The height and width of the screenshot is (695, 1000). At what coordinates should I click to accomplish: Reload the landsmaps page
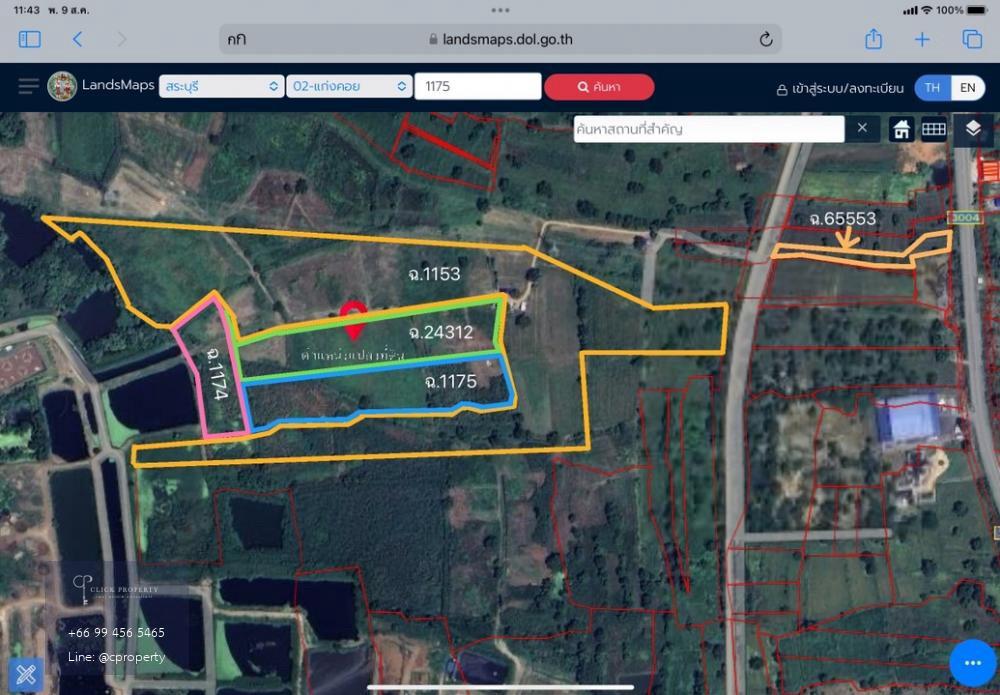tap(766, 40)
